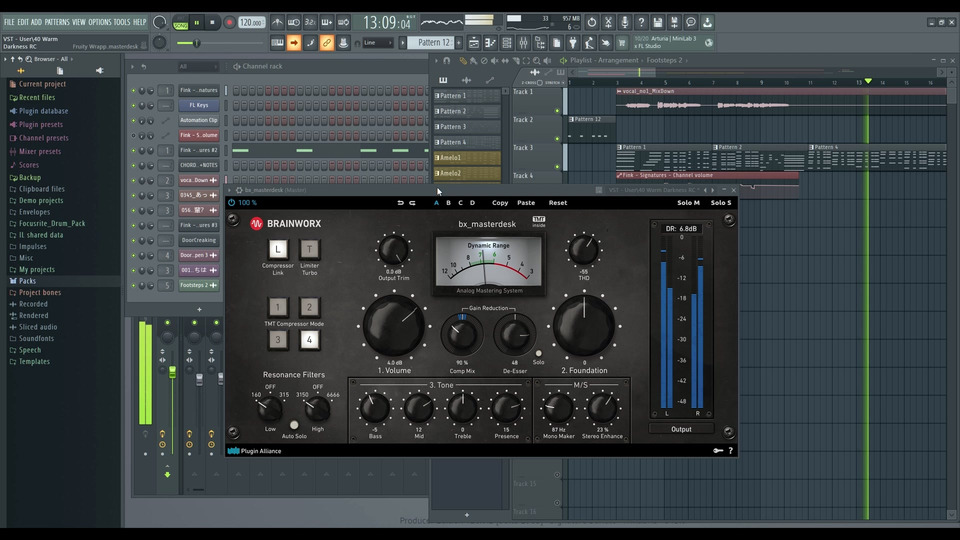Select TMT Compressor Mode 2
The height and width of the screenshot is (540, 960).
pos(309,307)
